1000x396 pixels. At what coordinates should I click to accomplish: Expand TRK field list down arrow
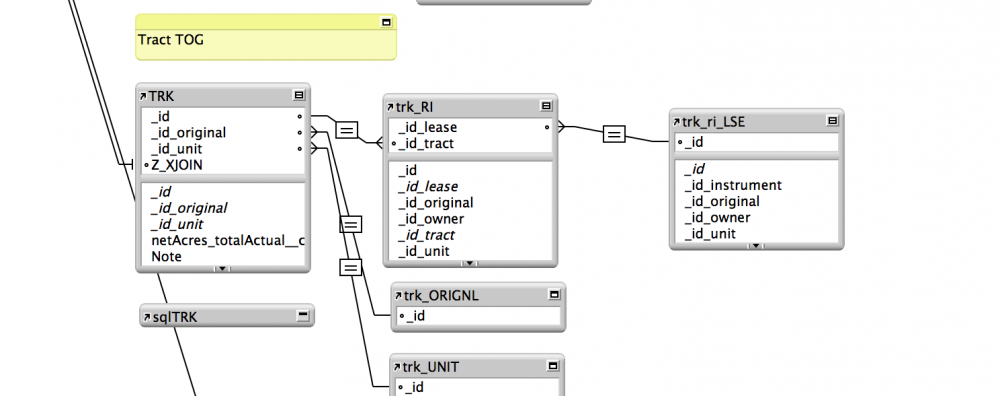click(222, 268)
